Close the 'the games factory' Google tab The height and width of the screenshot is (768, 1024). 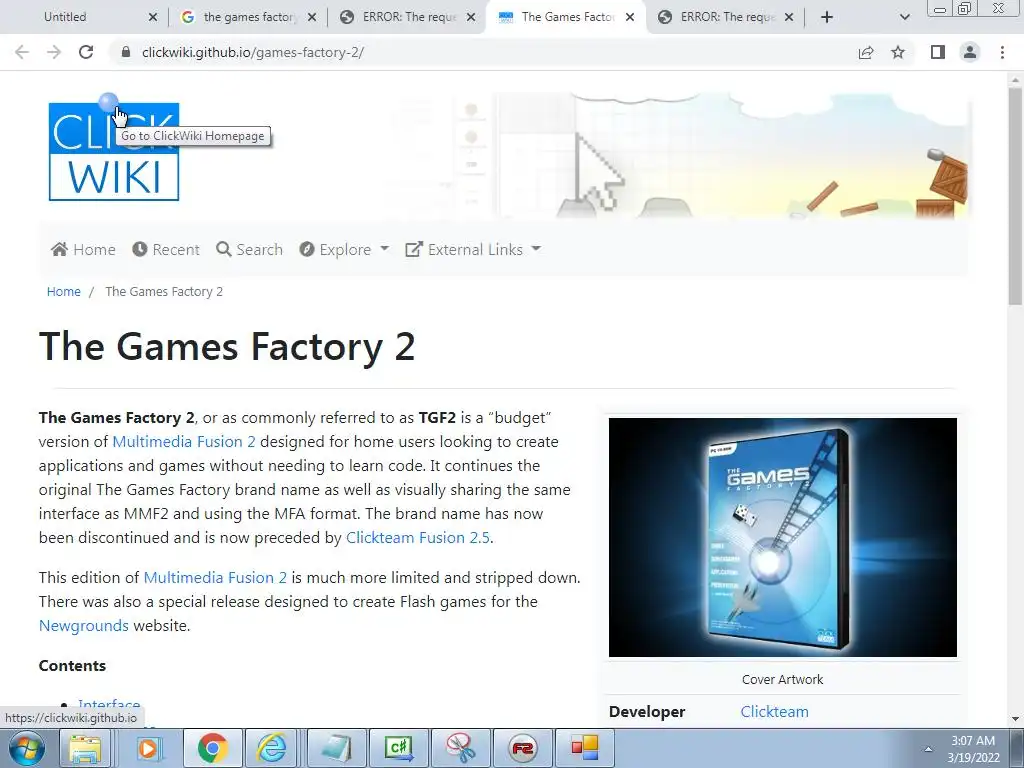coord(312,17)
